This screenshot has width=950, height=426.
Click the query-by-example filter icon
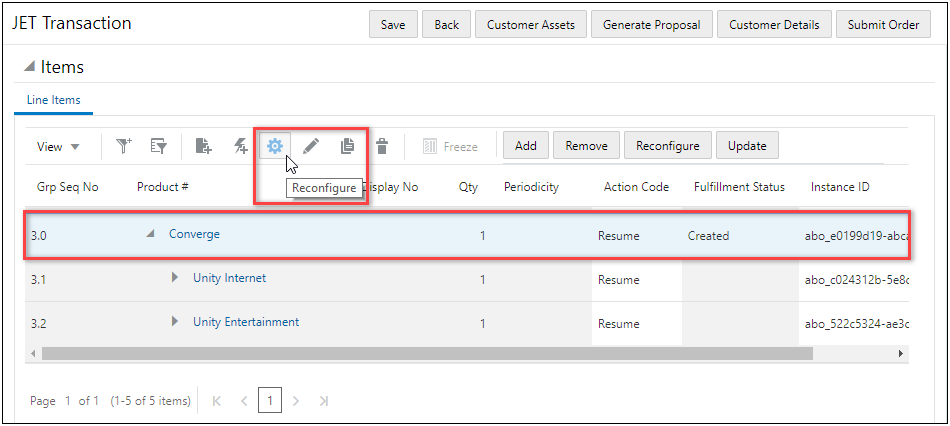[x=158, y=146]
